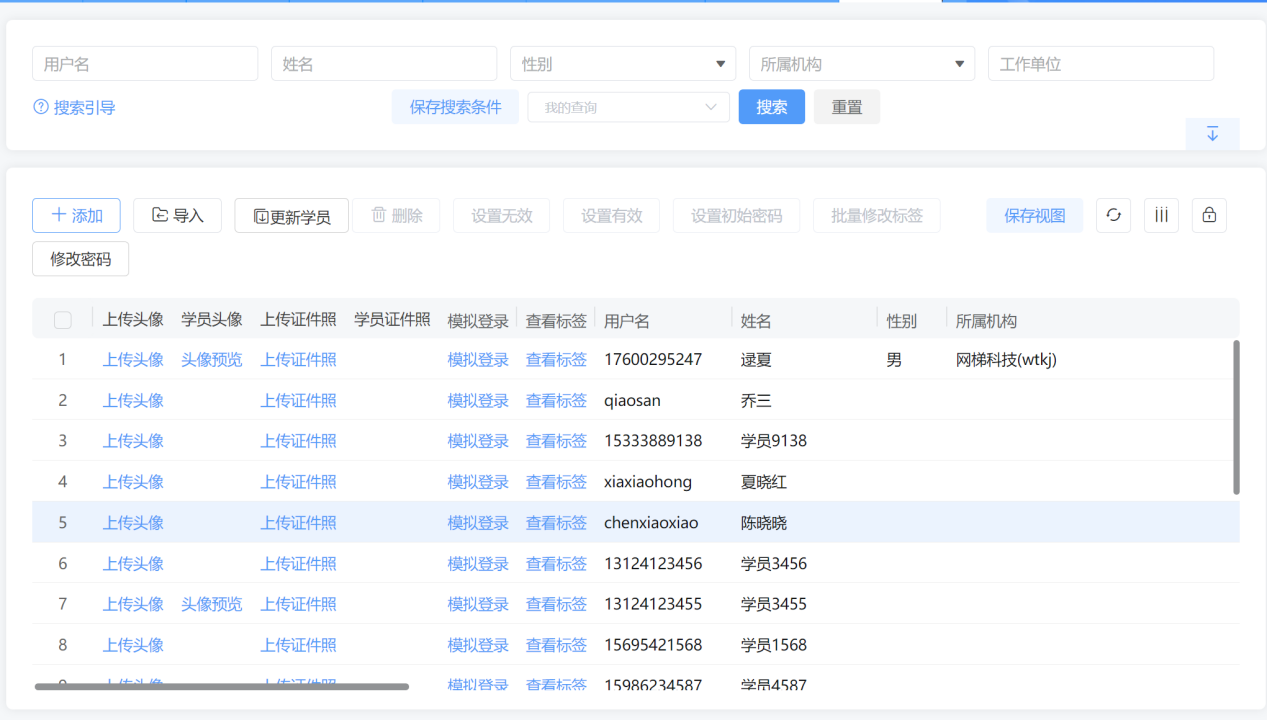Click 模拟登录 for user 15695421568
Image resolution: width=1267 pixels, height=720 pixels.
(478, 645)
